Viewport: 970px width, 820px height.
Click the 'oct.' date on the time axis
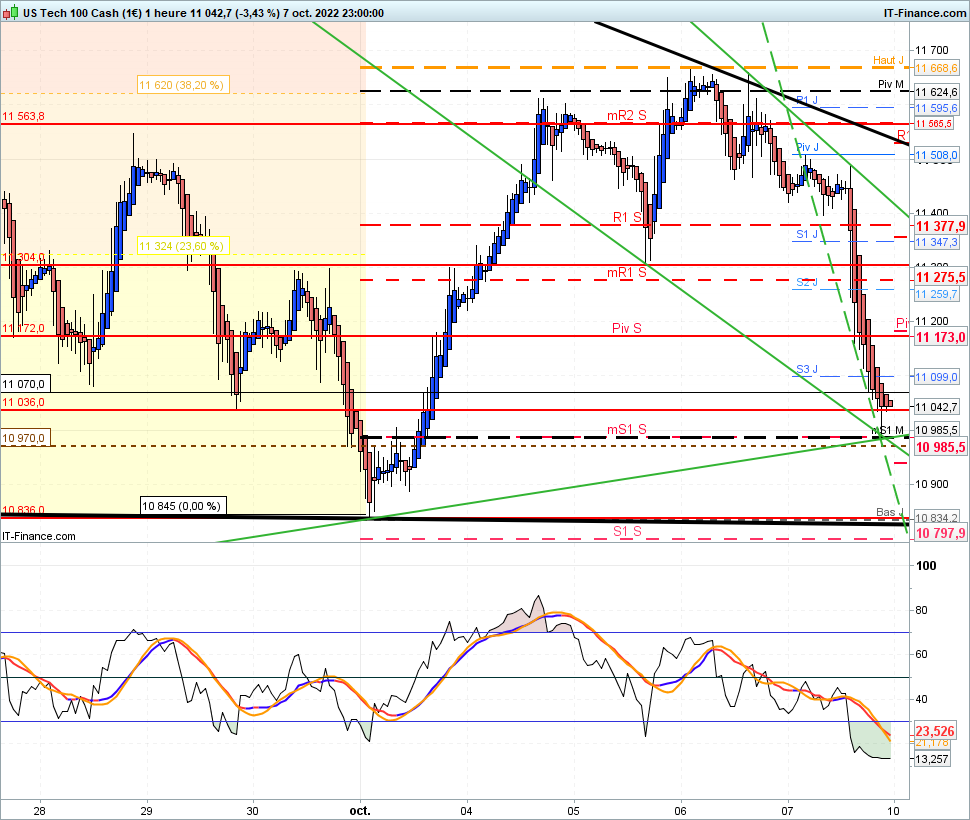click(x=360, y=810)
